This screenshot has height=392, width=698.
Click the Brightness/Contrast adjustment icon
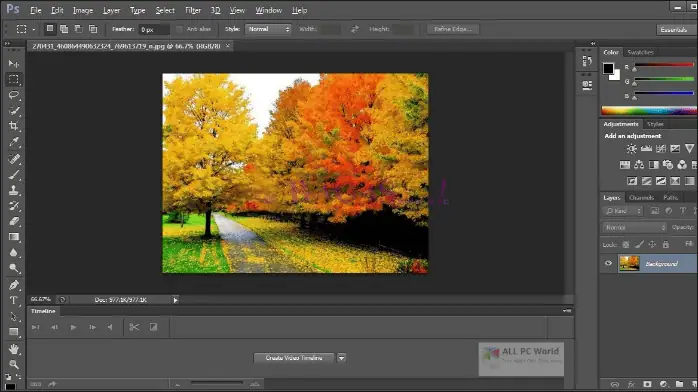pyautogui.click(x=631, y=149)
